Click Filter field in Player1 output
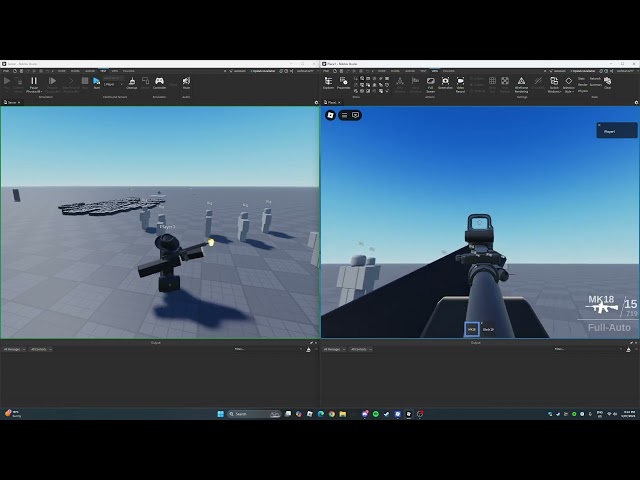 tap(588, 349)
